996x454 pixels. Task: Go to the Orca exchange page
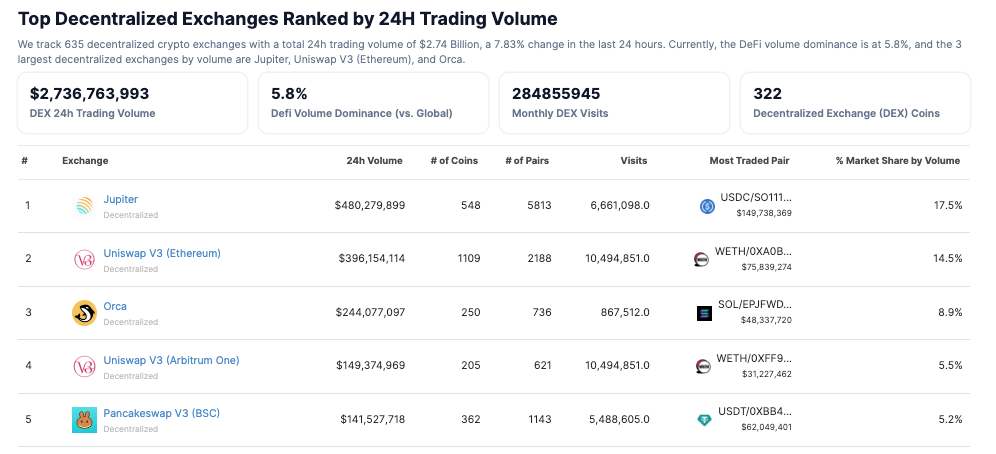click(x=115, y=306)
